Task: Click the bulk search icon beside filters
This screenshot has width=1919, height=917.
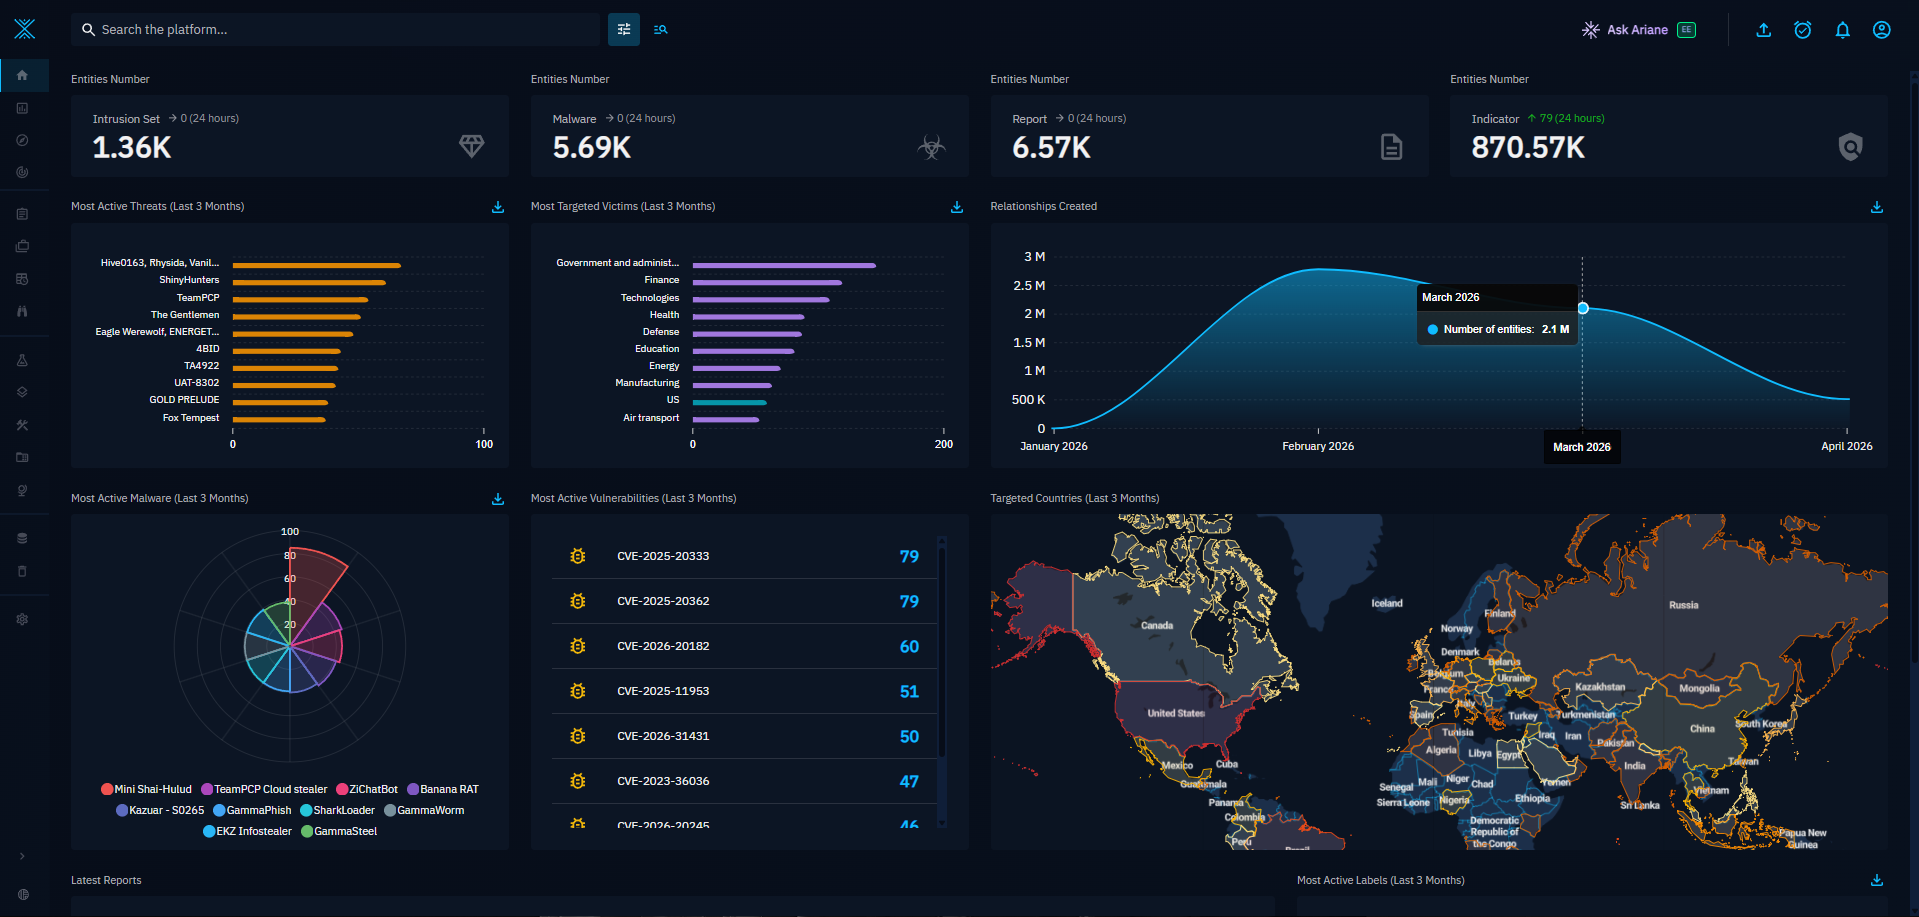Action: coord(661,30)
